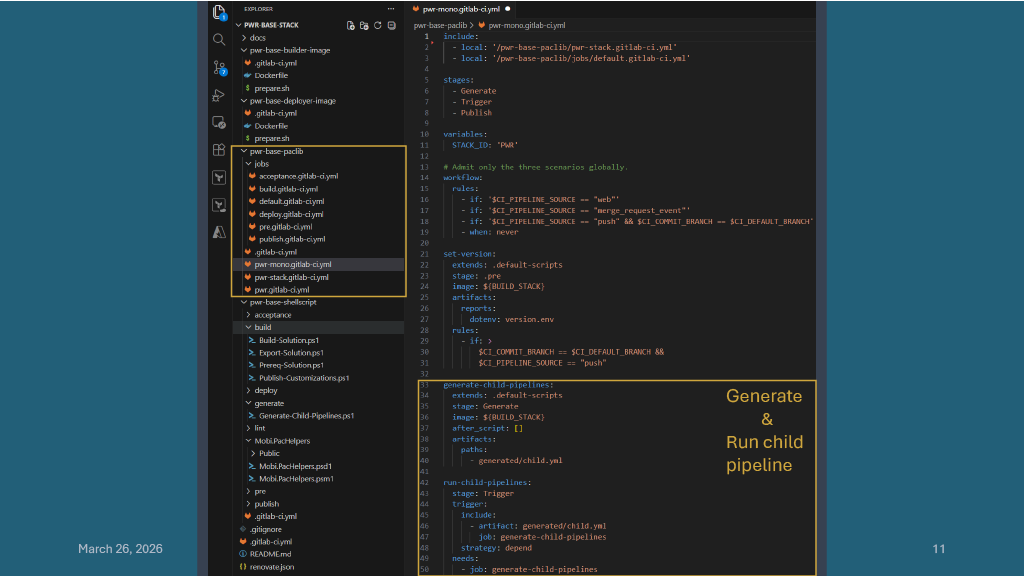Viewport: 1024px width, 576px height.
Task: Open the Source Control view icon
Action: pyautogui.click(x=219, y=68)
